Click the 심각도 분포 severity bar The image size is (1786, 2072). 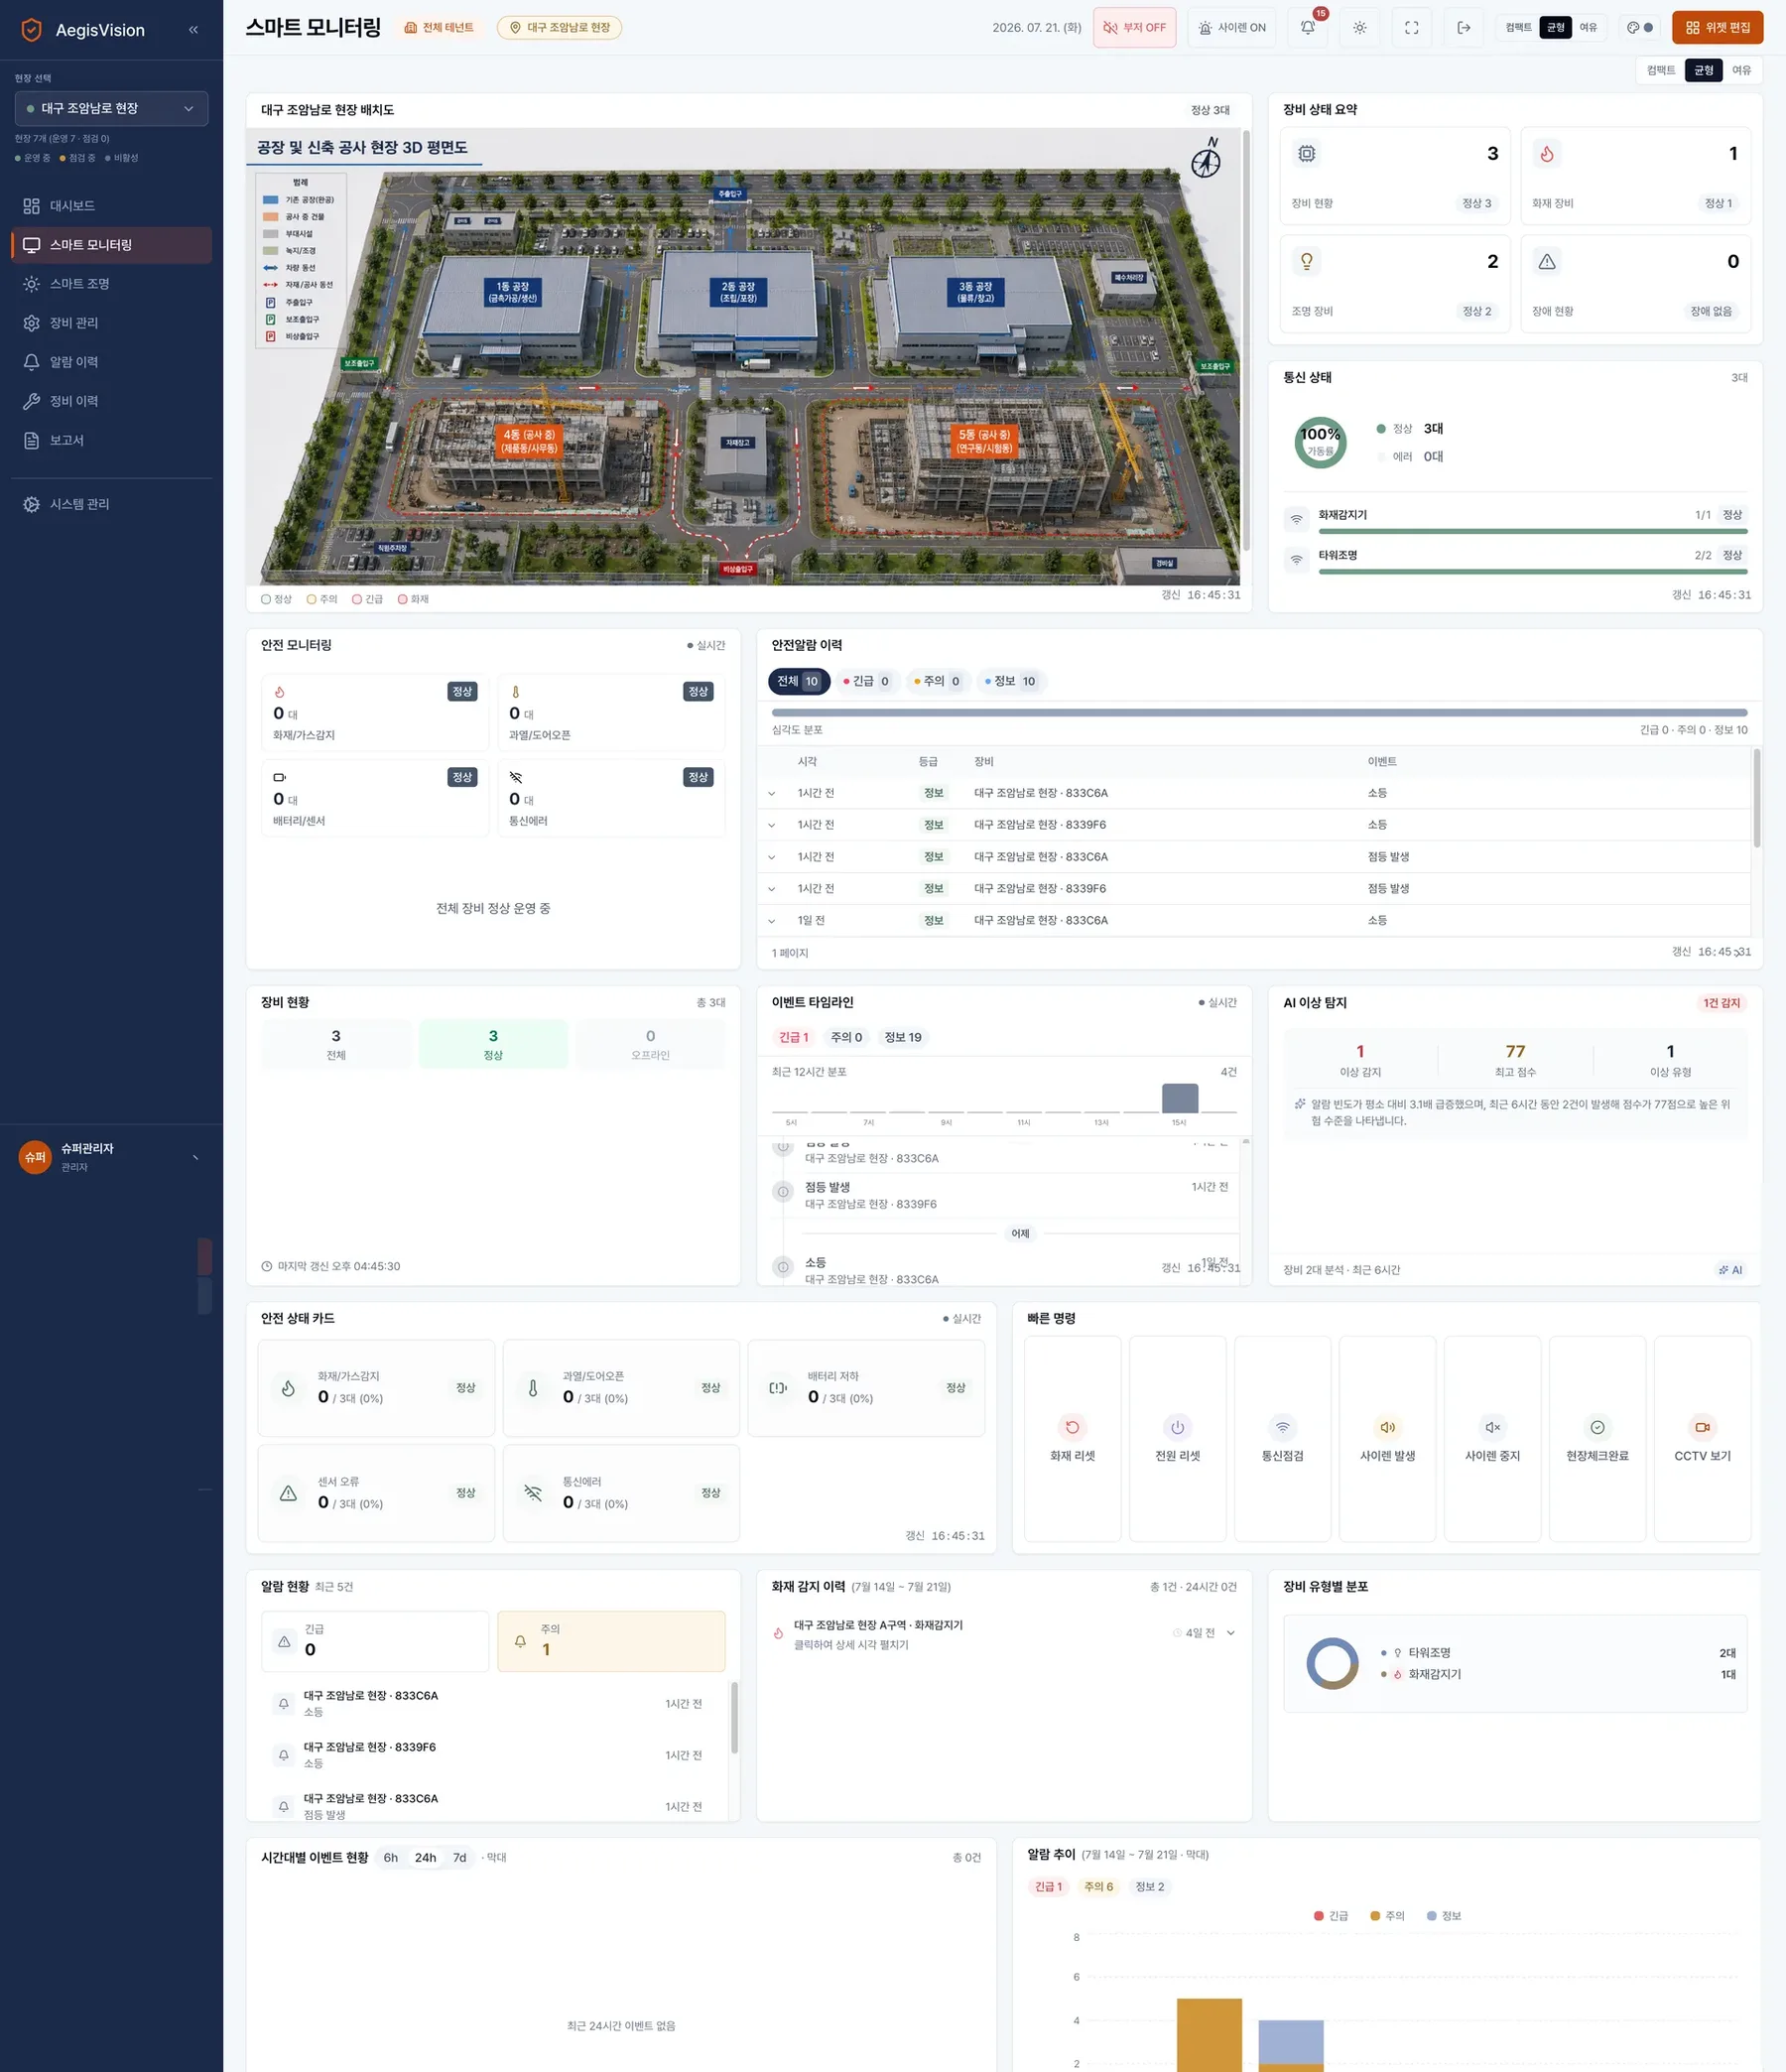[1259, 713]
